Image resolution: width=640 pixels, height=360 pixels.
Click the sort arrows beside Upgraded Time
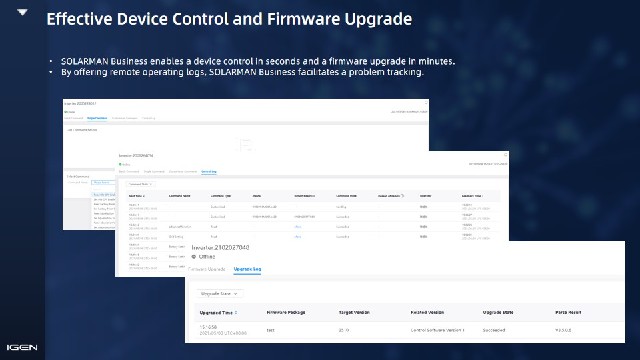click(236, 313)
